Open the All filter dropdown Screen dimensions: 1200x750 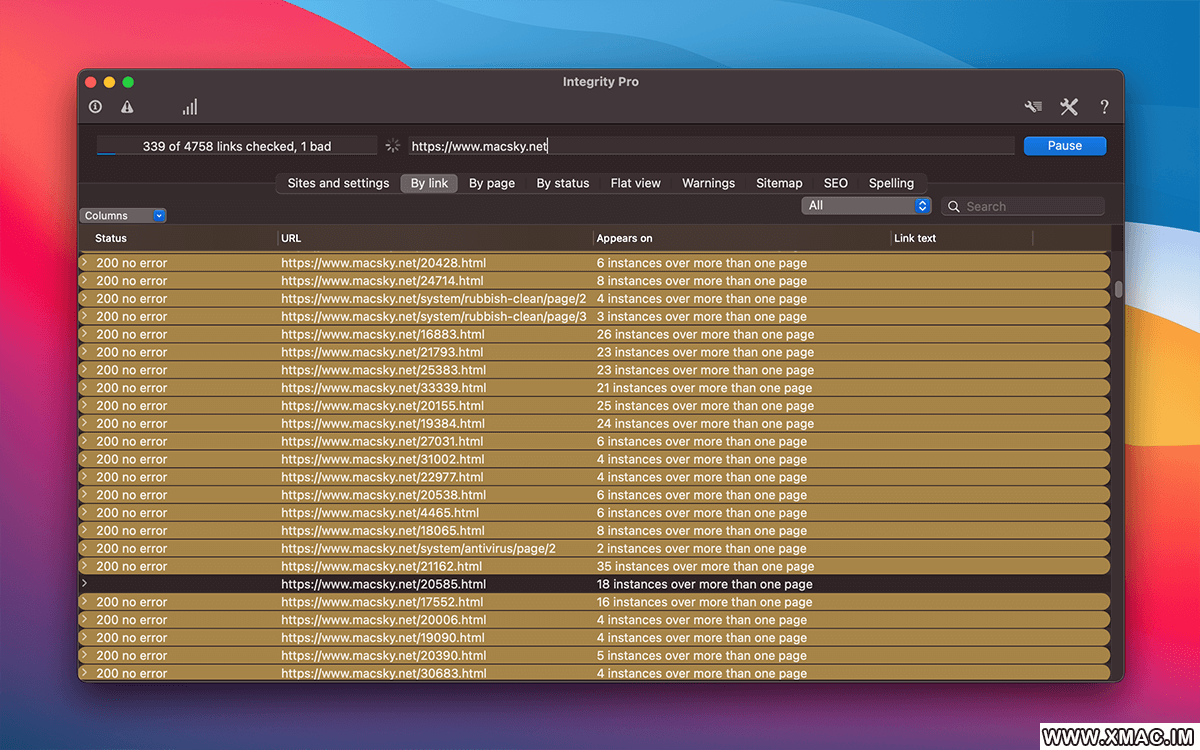(x=866, y=205)
